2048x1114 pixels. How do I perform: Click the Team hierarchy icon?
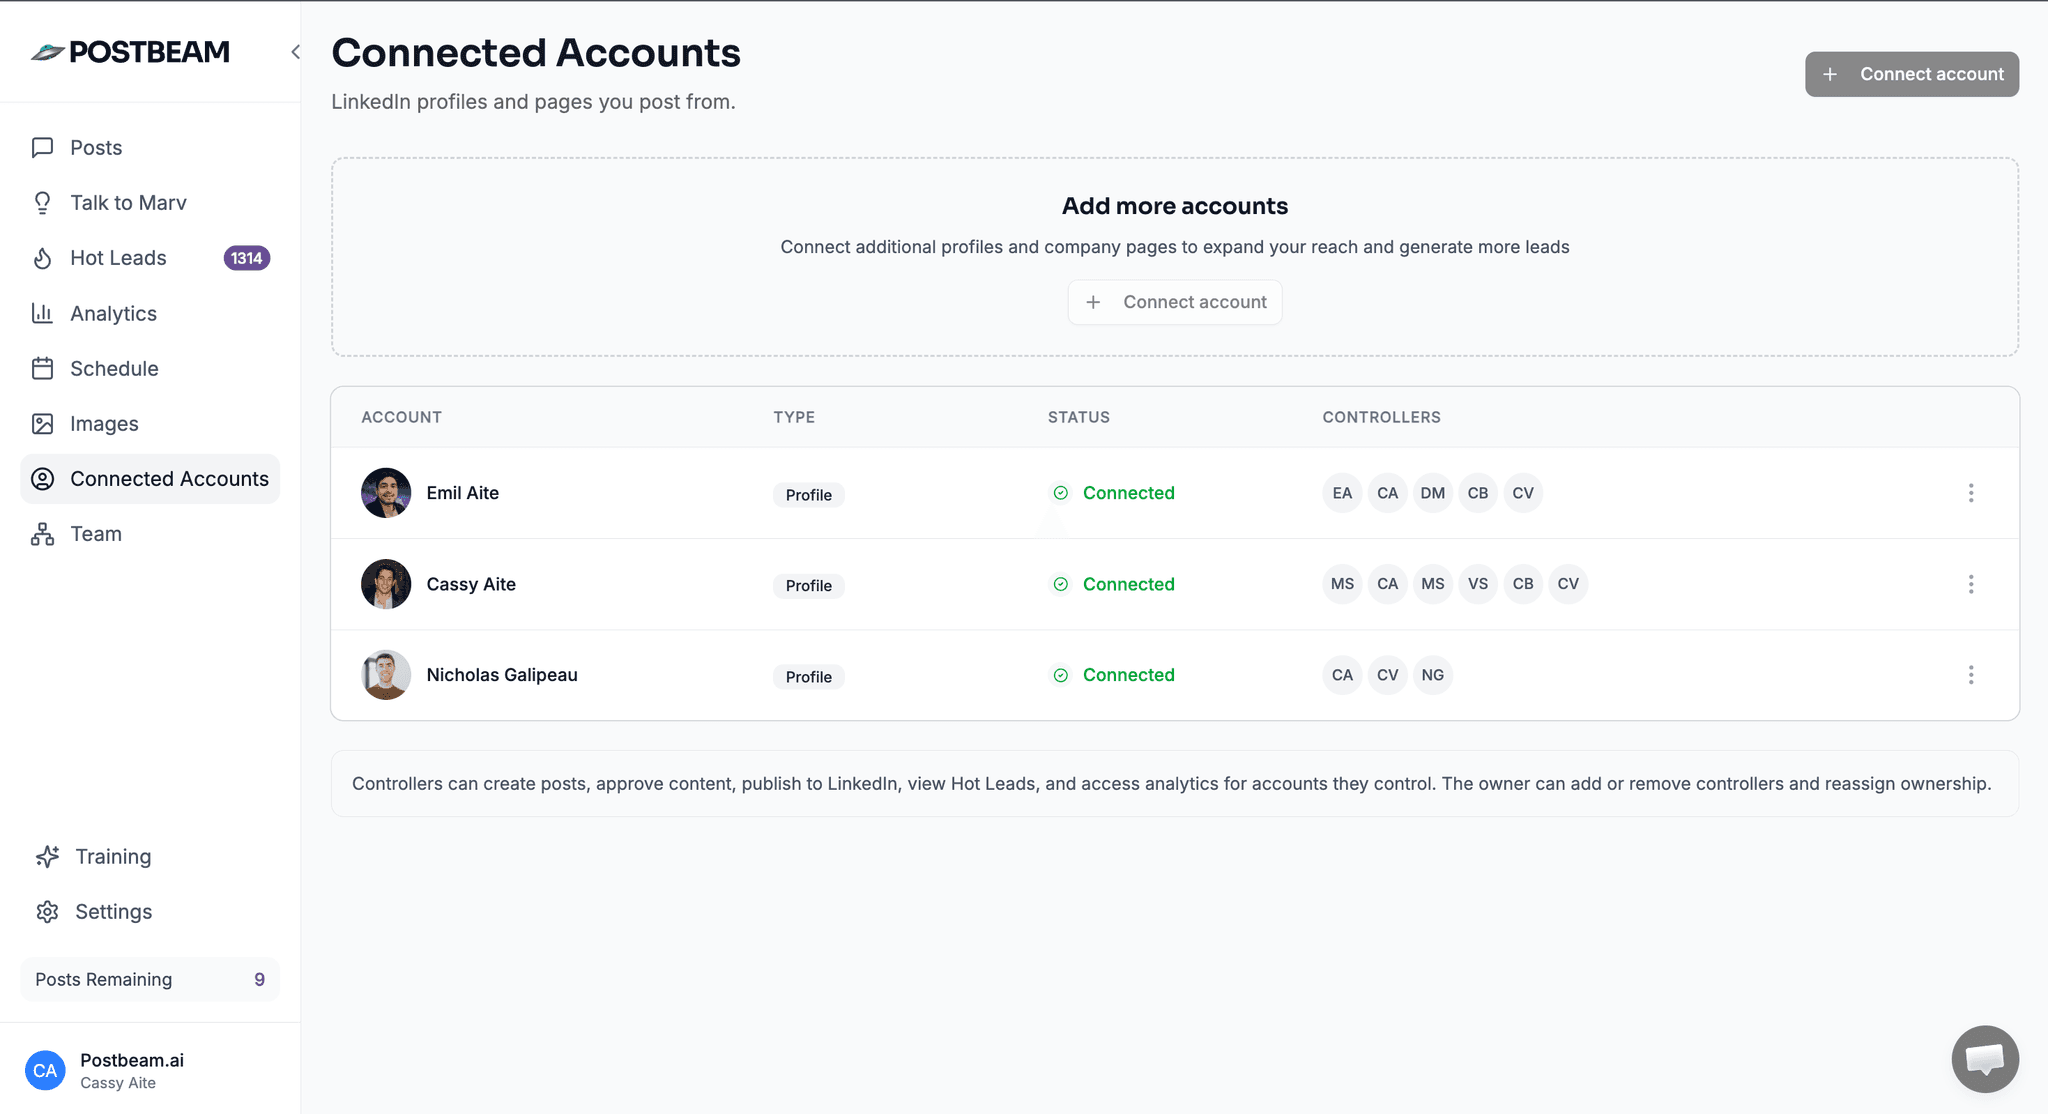(x=41, y=533)
